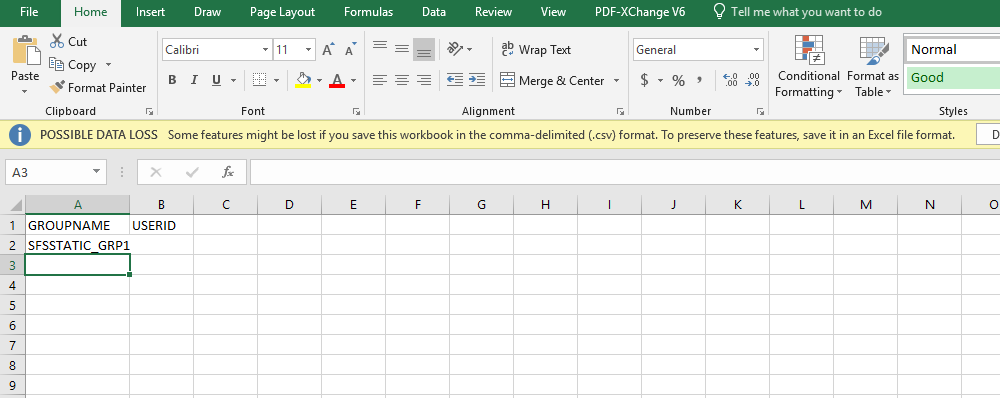Click Increase Indent icon

click(476, 80)
